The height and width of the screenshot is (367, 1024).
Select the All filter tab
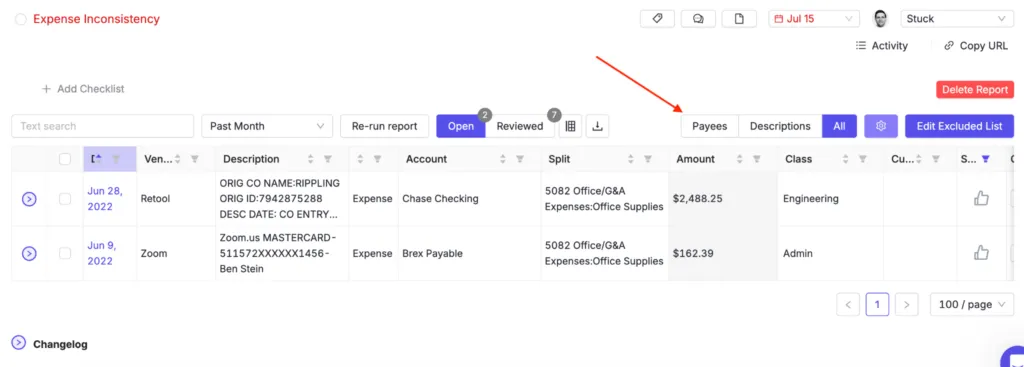pyautogui.click(x=839, y=126)
